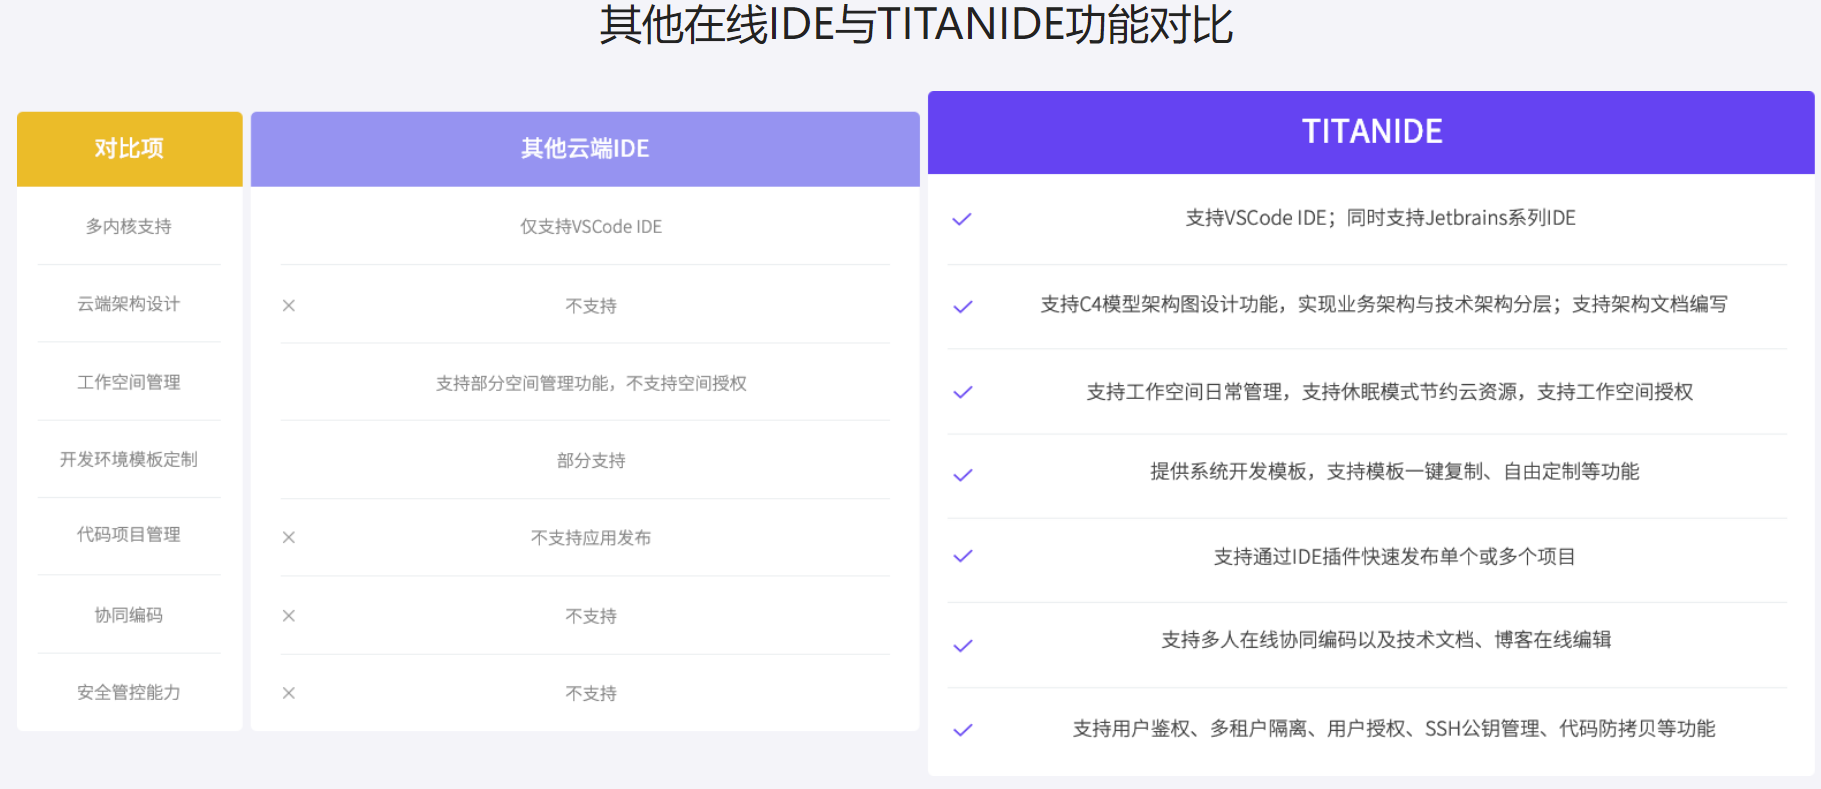1821x789 pixels.
Task: Click the checkmark beside the Jetbrains IDE support row
Action: tap(962, 219)
